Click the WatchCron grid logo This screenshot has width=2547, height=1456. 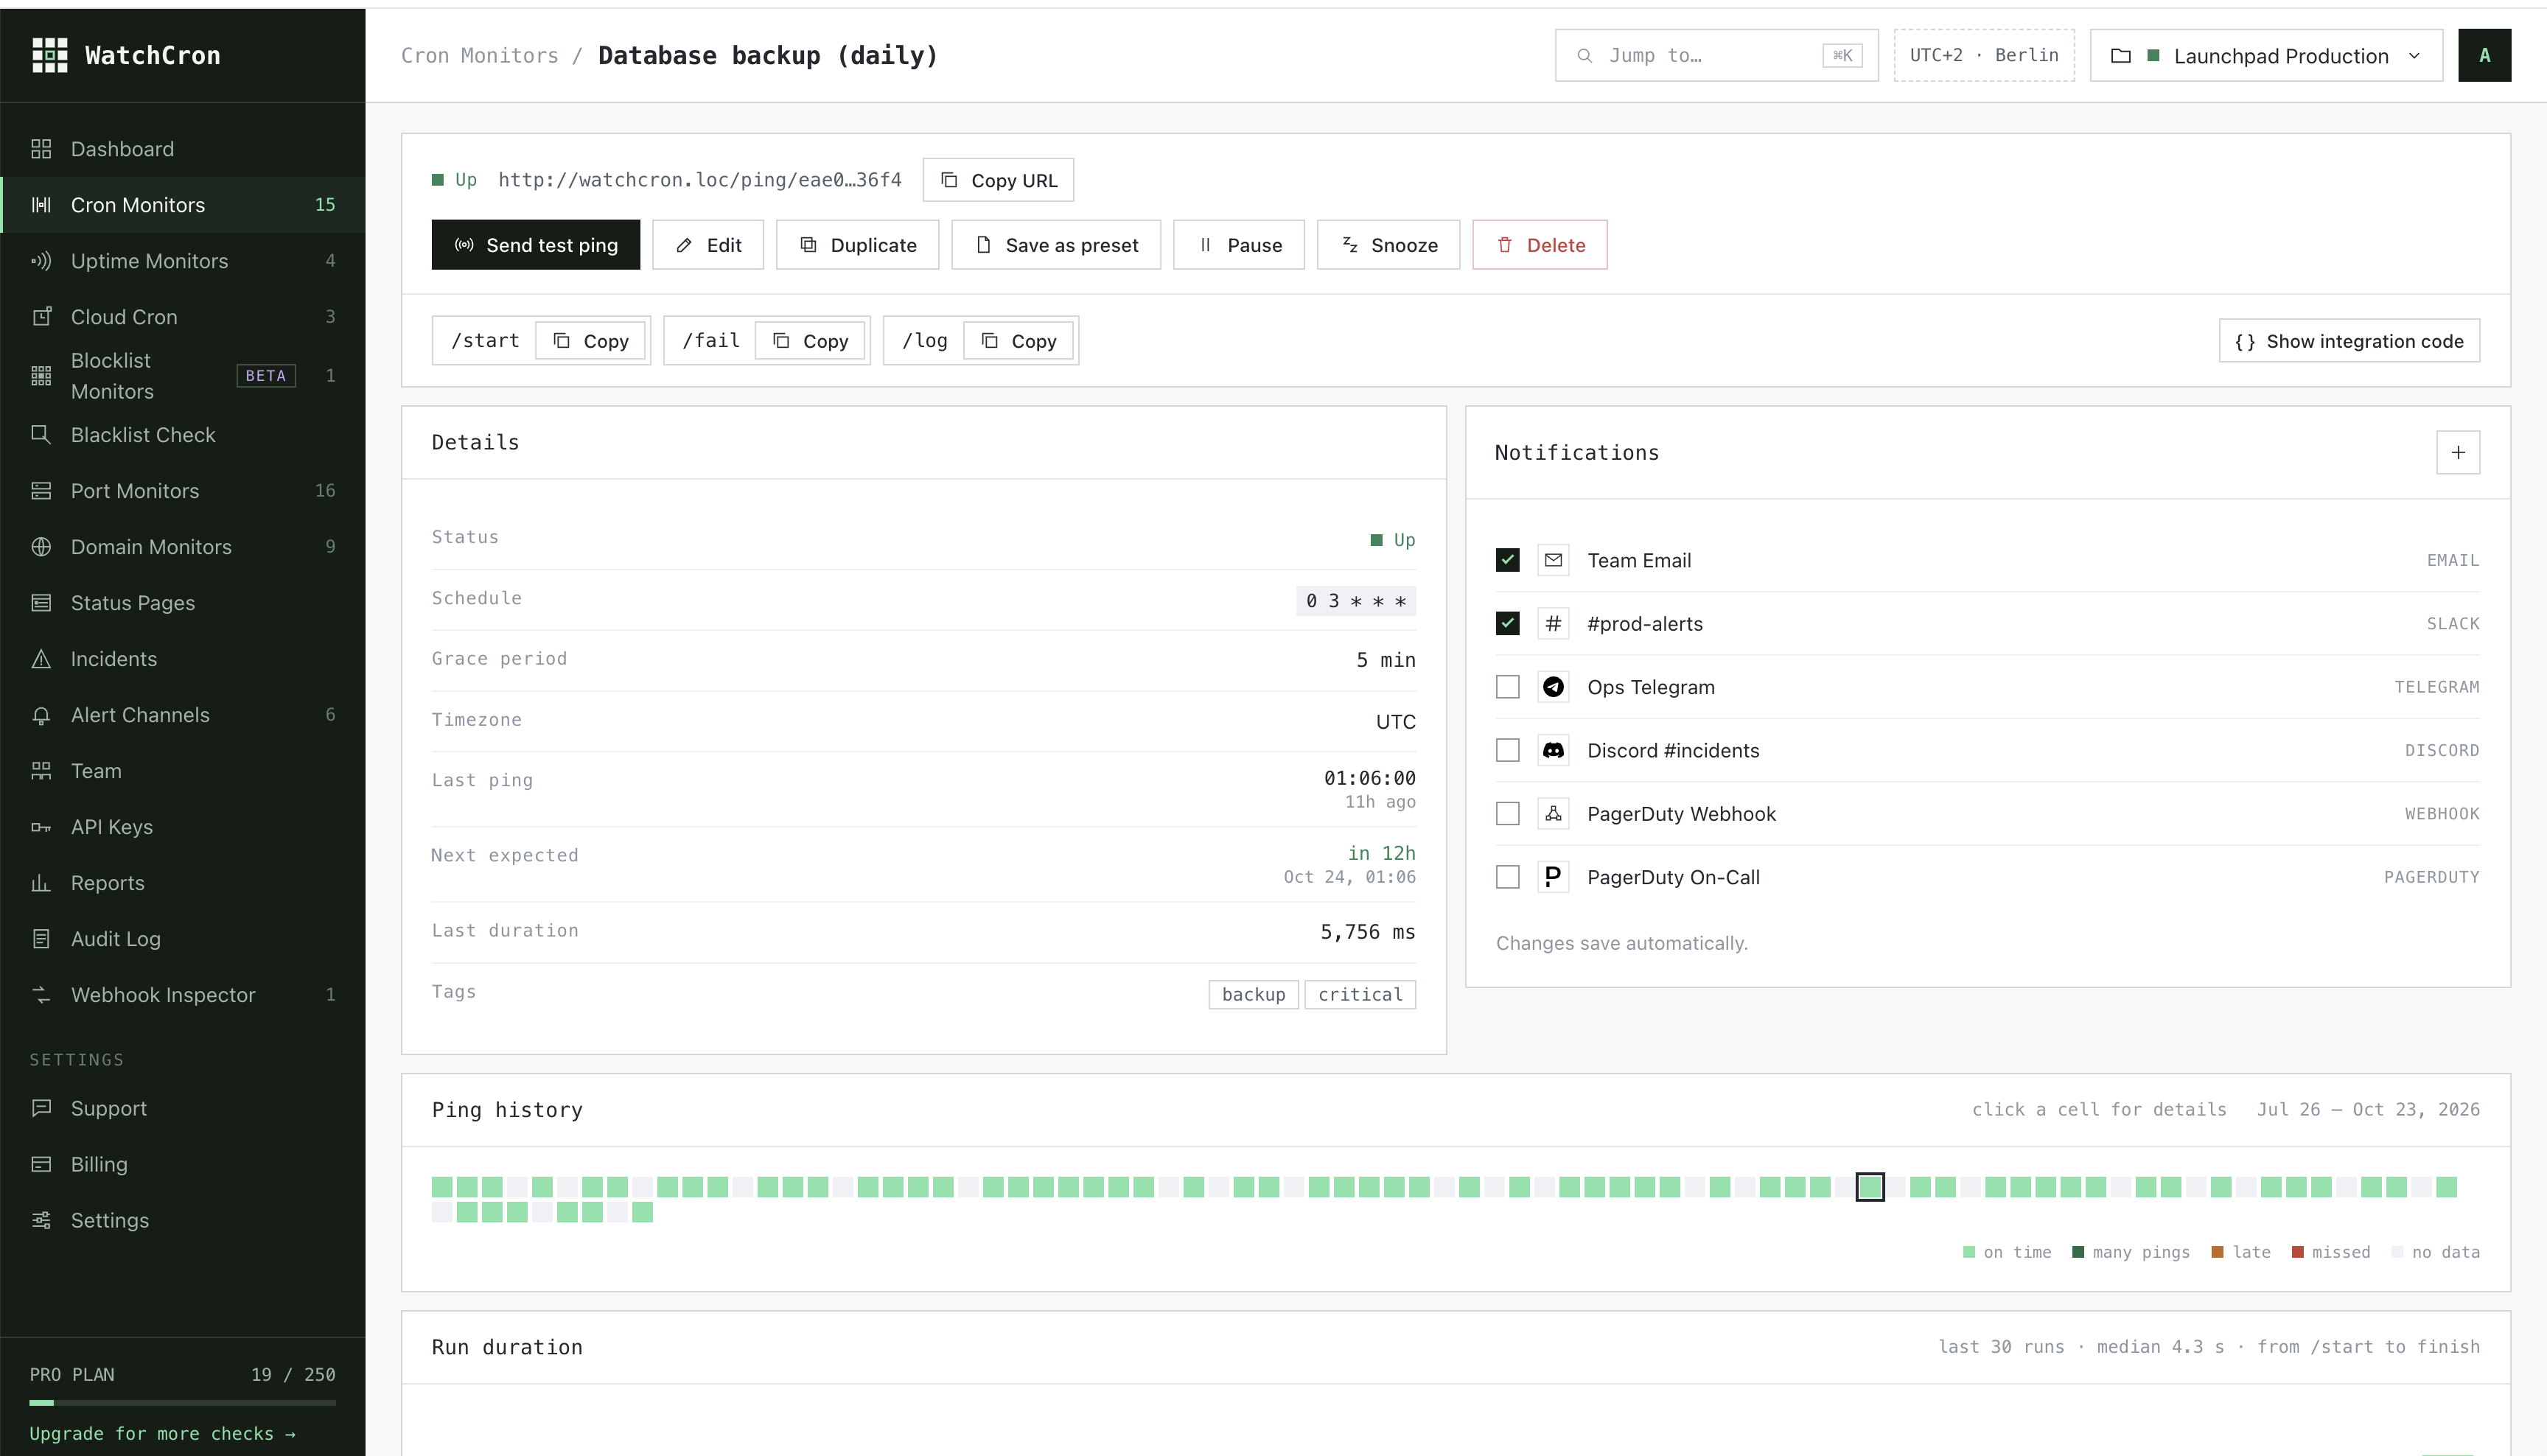49,55
